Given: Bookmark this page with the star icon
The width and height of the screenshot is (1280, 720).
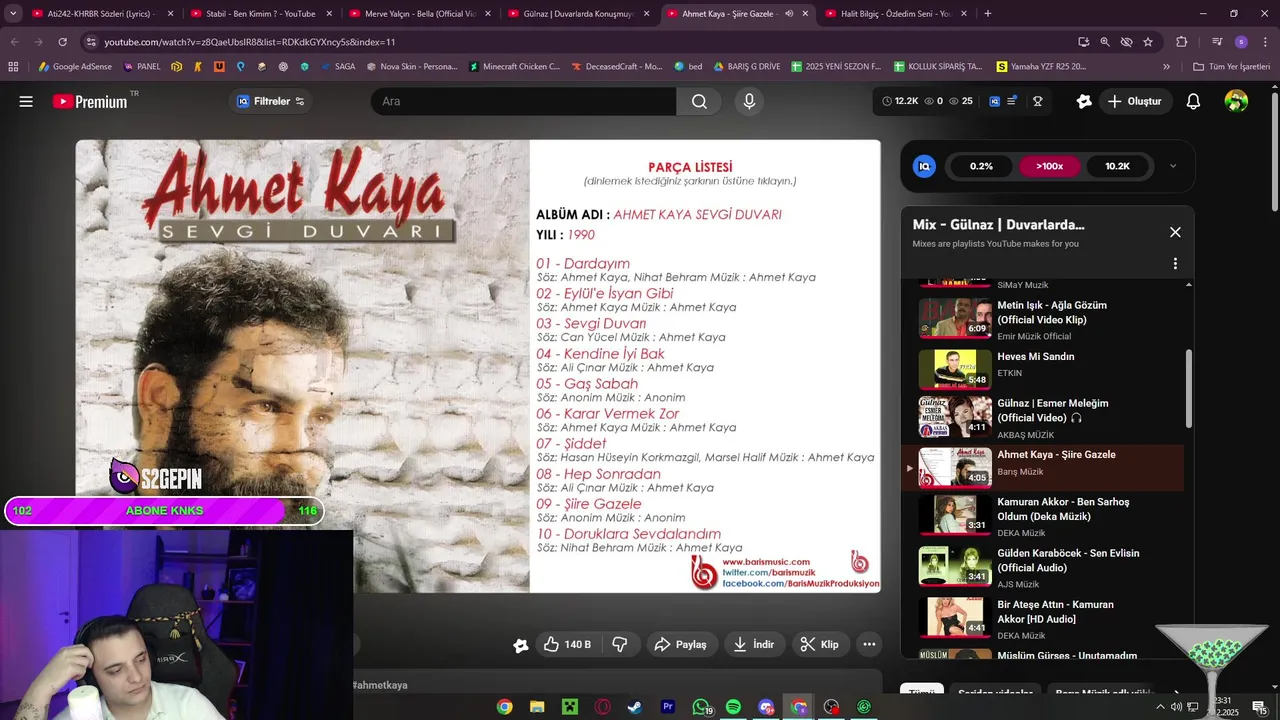Looking at the screenshot, I should coord(1148,42).
